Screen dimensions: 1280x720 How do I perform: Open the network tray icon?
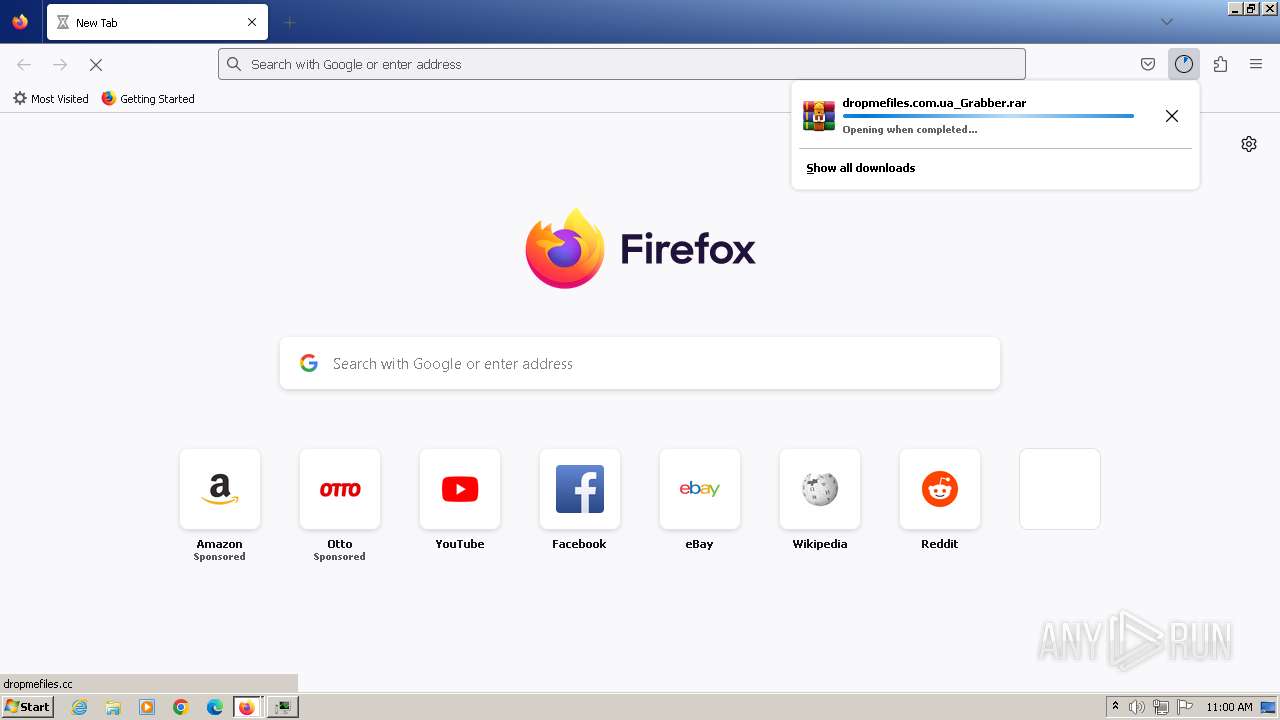pyautogui.click(x=1161, y=707)
